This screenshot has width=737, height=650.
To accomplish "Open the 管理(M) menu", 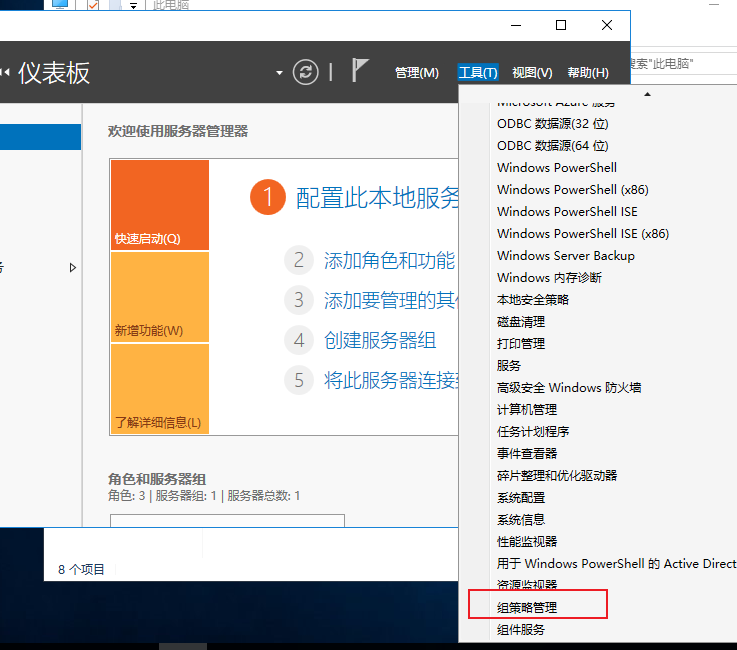I will pos(416,73).
